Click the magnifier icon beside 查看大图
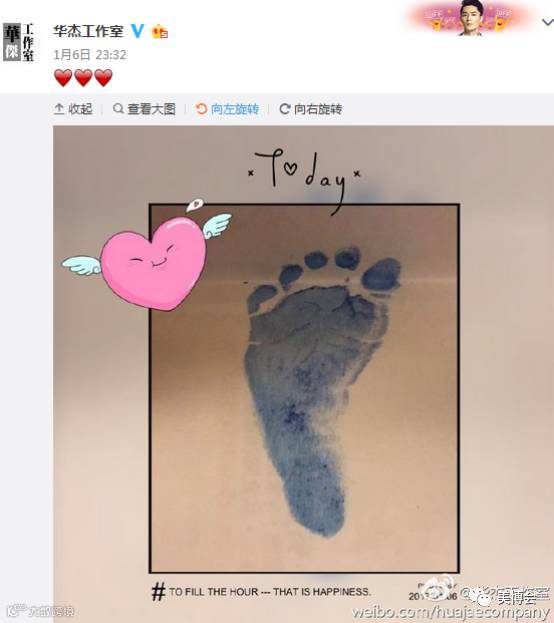Screen dimensions: 554x623 pos(118,108)
